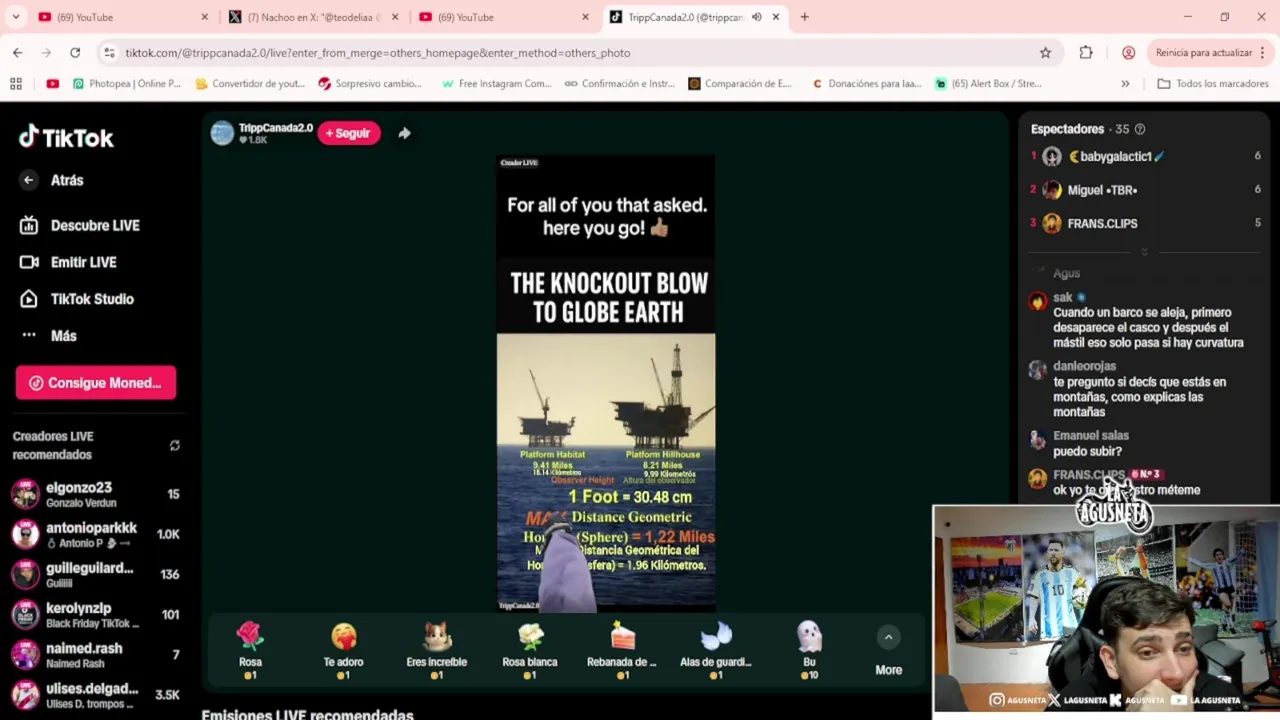Image resolution: width=1280 pixels, height=720 pixels.
Task: Open FRANS.CLIPS top viewer entry
Action: [1145, 224]
